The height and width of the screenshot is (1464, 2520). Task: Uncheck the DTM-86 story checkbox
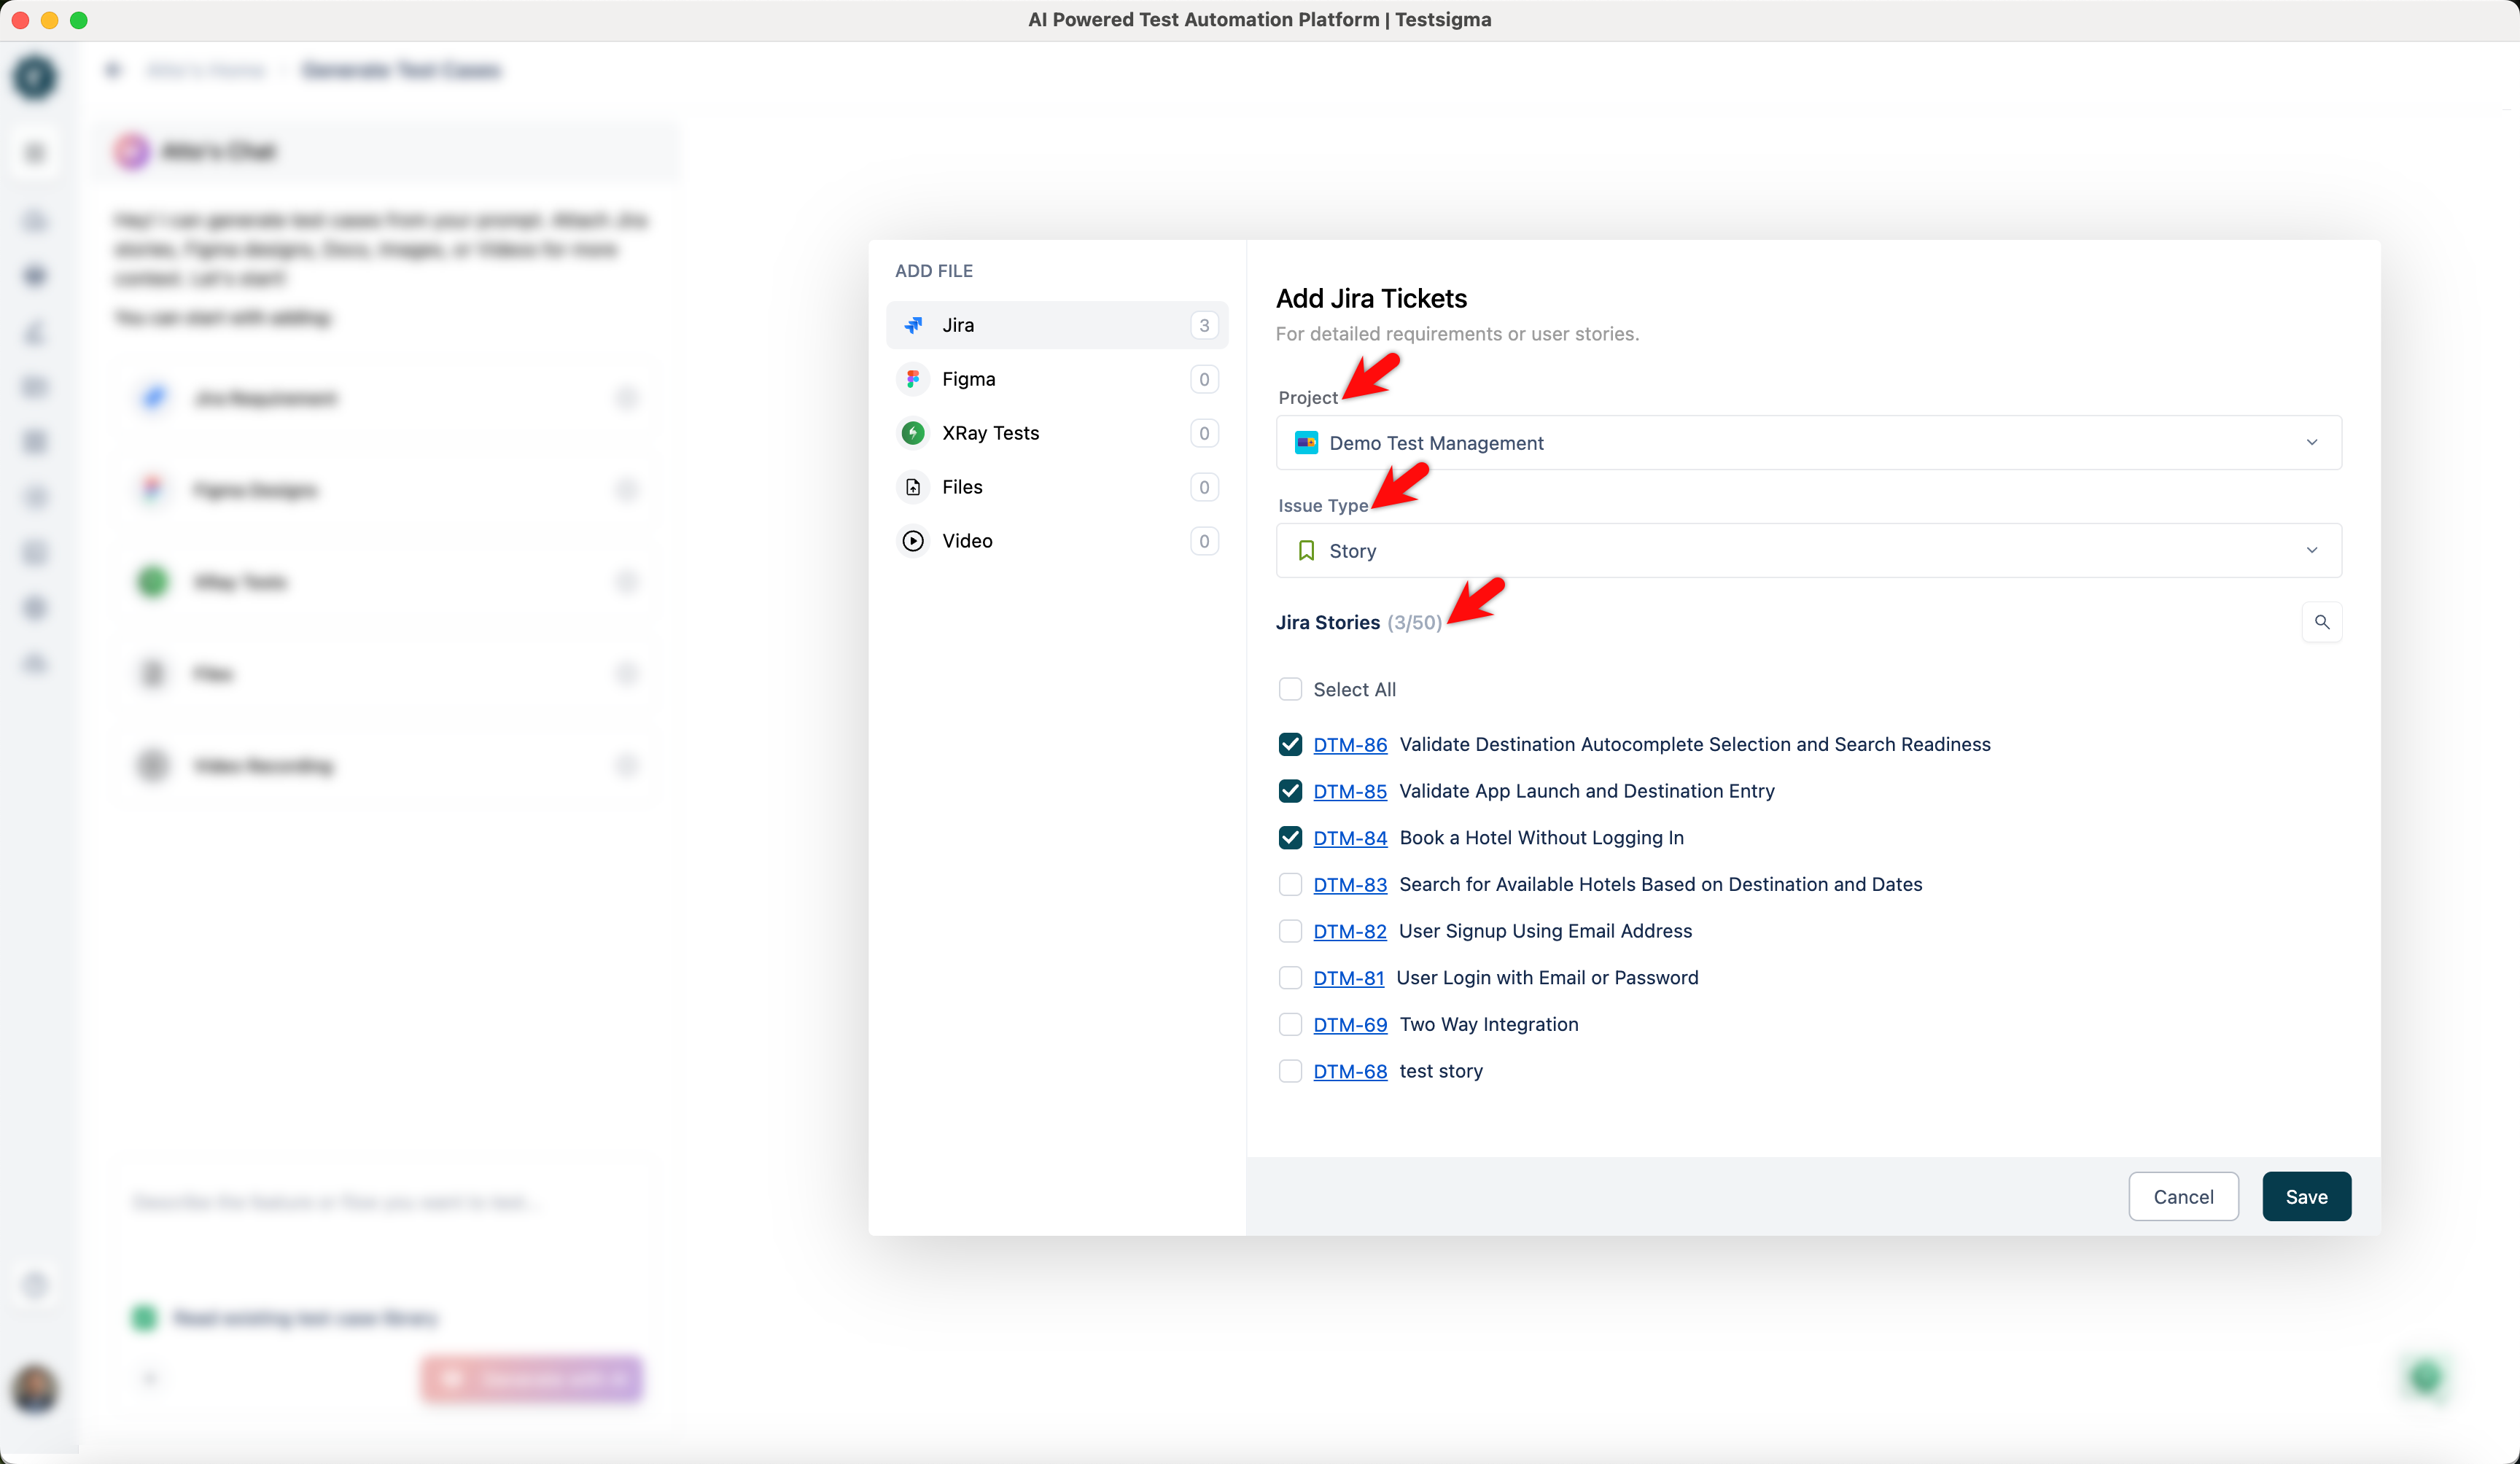tap(1290, 744)
